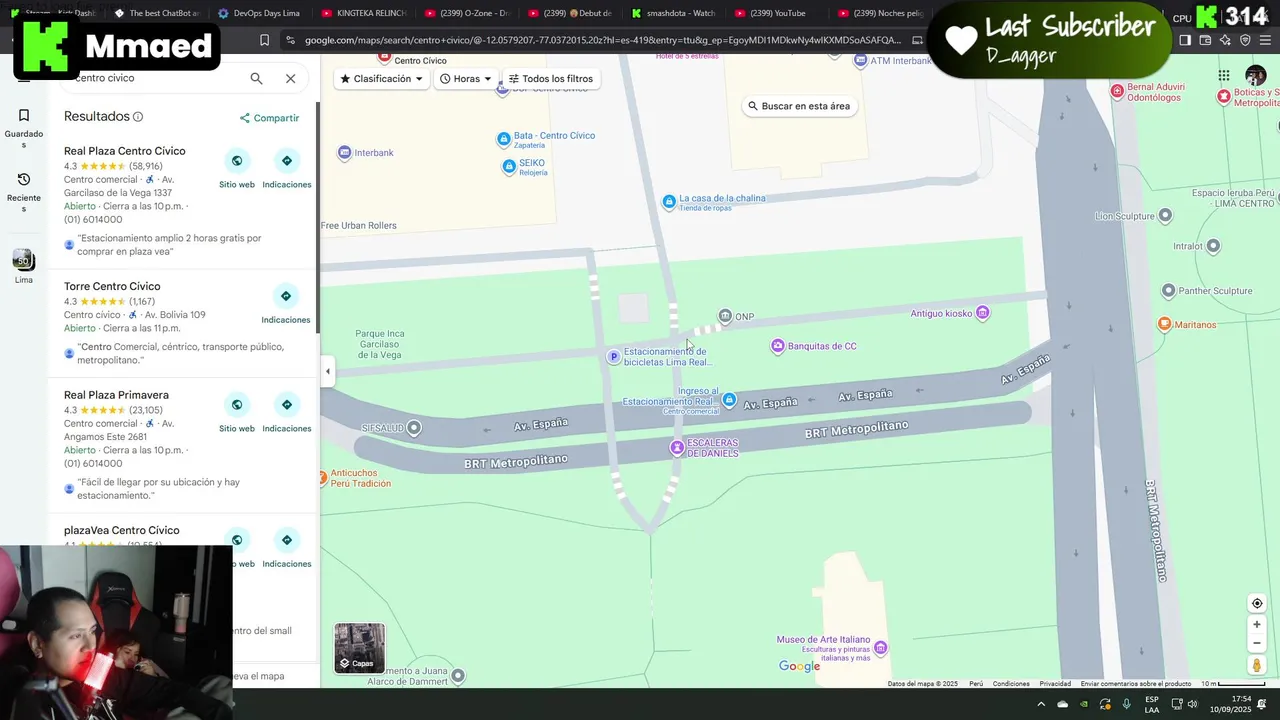1280x720 pixels.
Task: Collapse the side panel with the arrow
Action: point(327,371)
